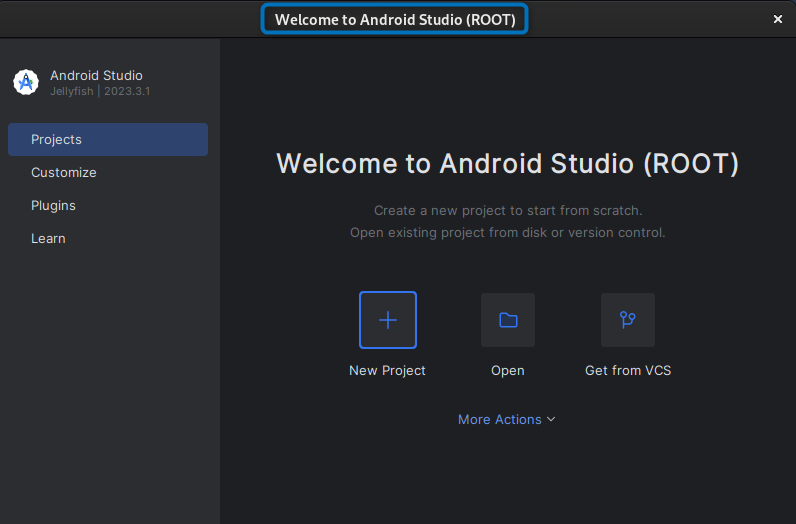Click 'Open existing project from disk or version control.' text
796x524 pixels.
point(508,233)
